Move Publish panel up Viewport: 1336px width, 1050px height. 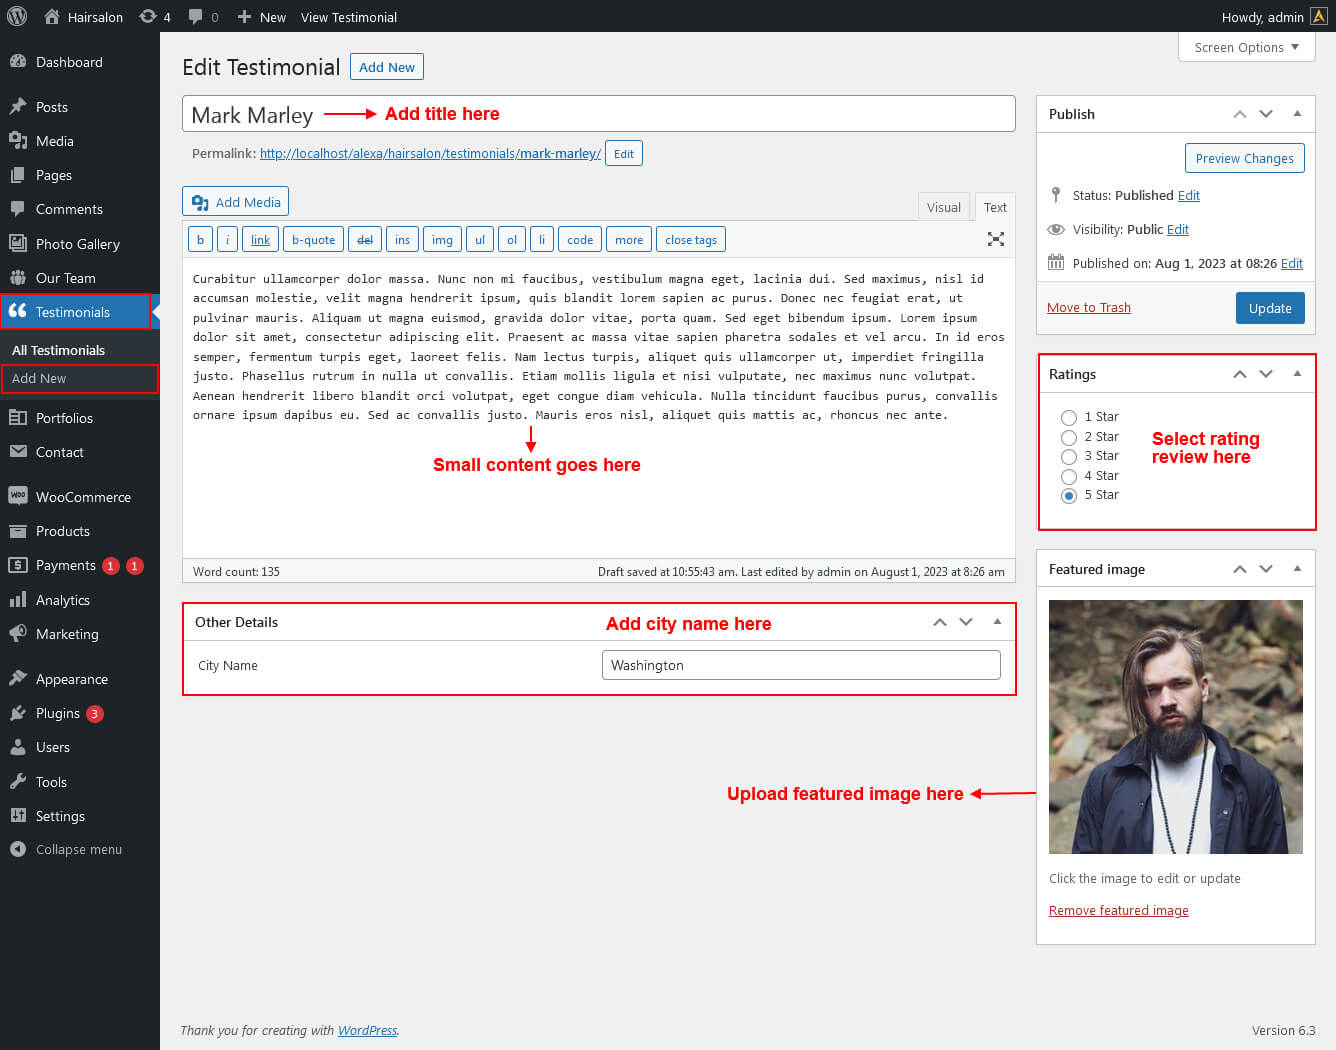tap(1240, 114)
